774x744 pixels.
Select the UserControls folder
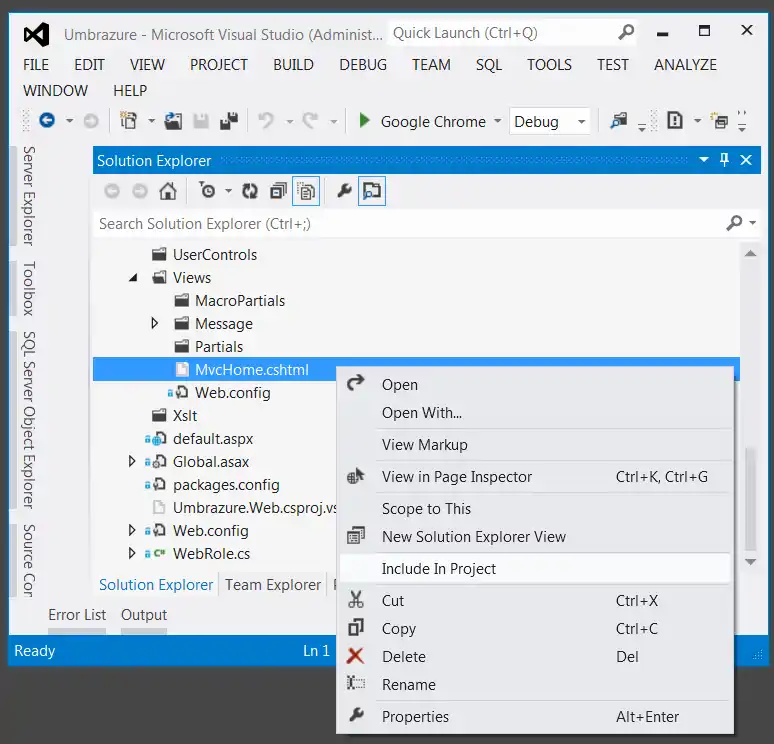tap(215, 255)
